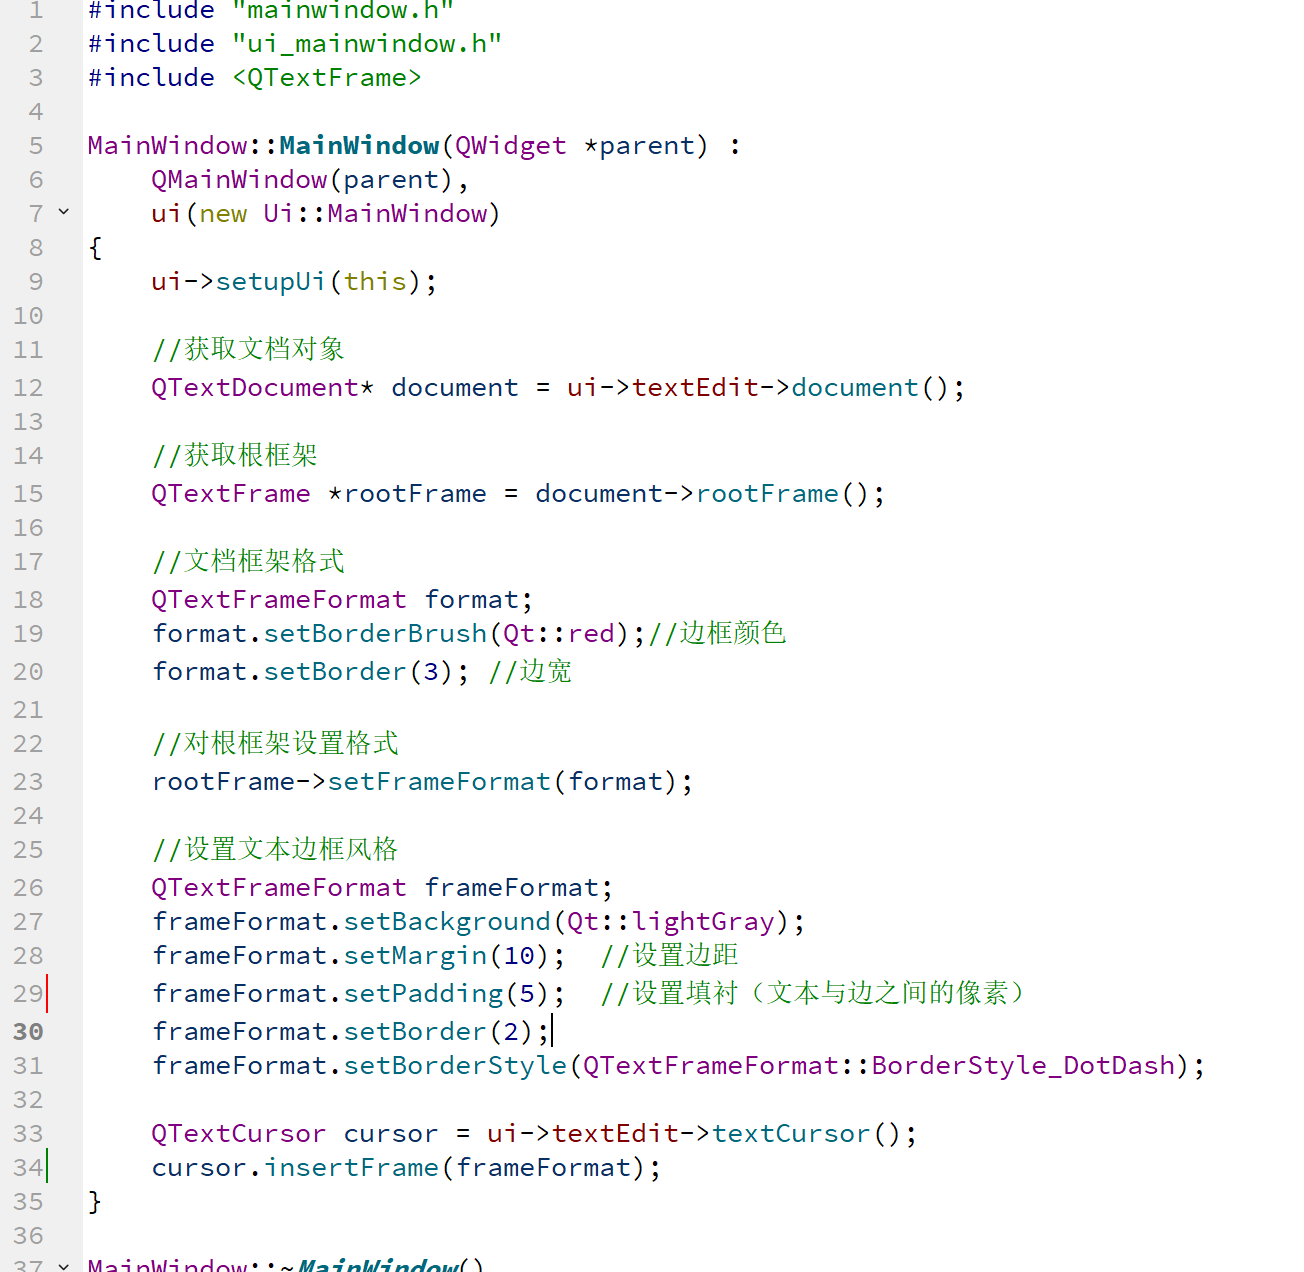Click the setBackground method name

(447, 922)
